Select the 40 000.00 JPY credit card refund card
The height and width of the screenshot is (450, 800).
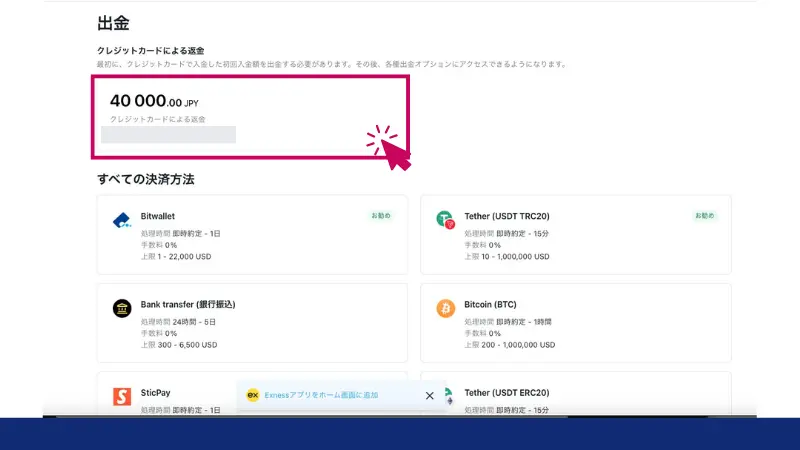[x=250, y=117]
